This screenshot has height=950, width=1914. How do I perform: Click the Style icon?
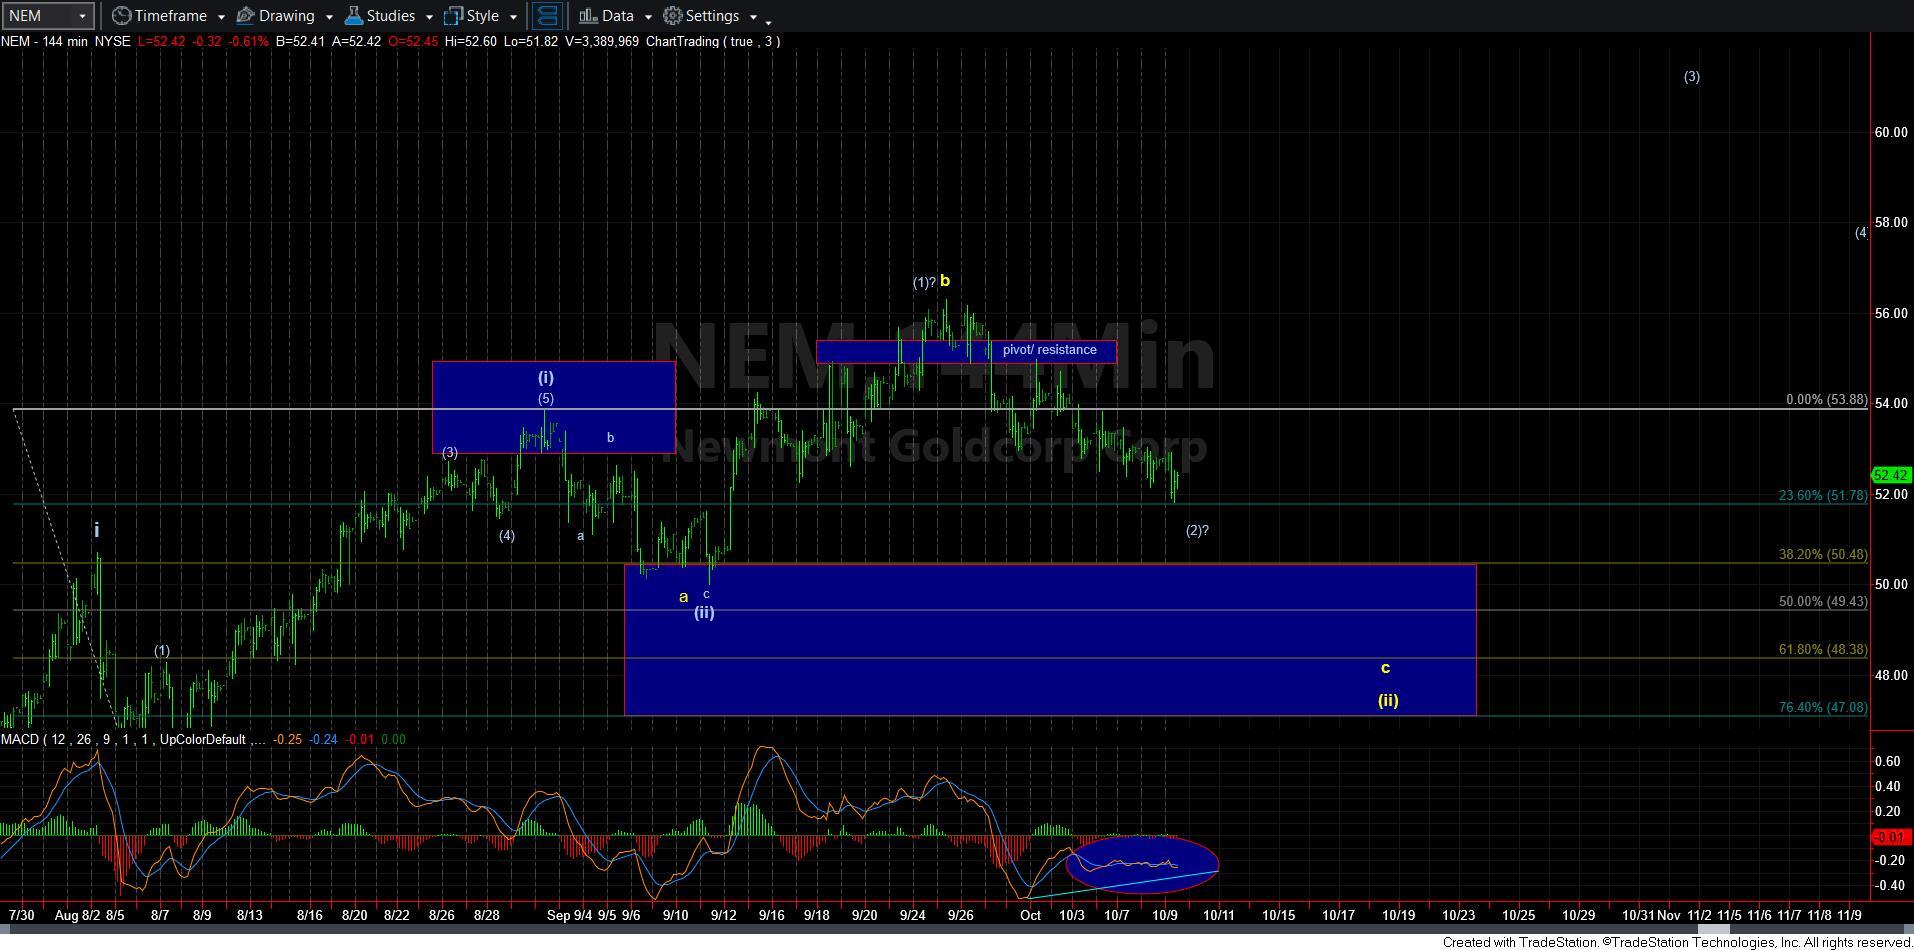(x=453, y=16)
